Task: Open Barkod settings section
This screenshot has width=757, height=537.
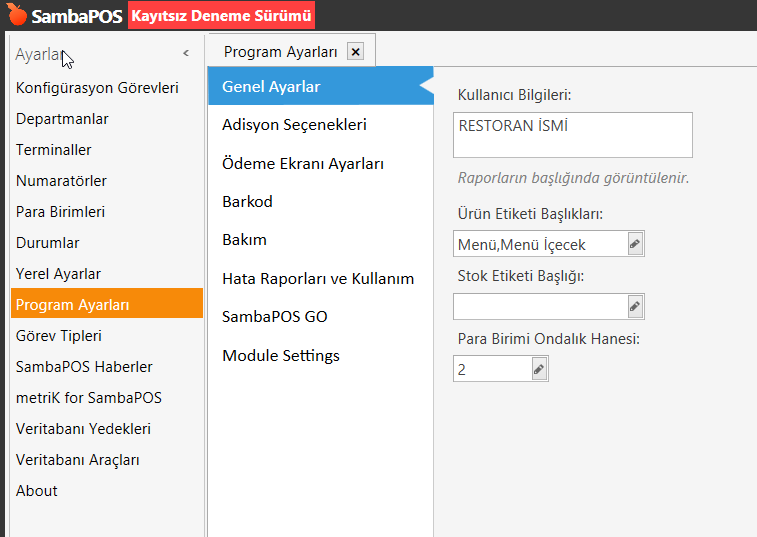Action: (247, 201)
